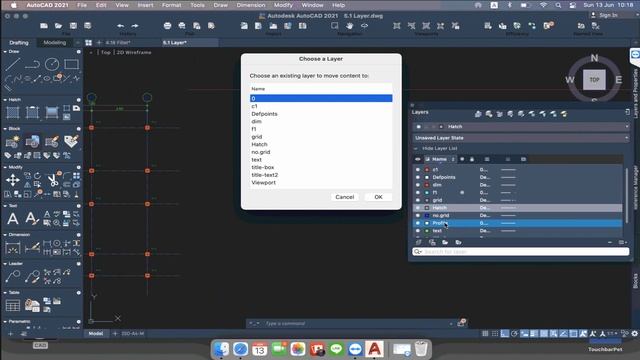Open the Format menu
This screenshot has height=360, width=640.
click(x=171, y=5)
